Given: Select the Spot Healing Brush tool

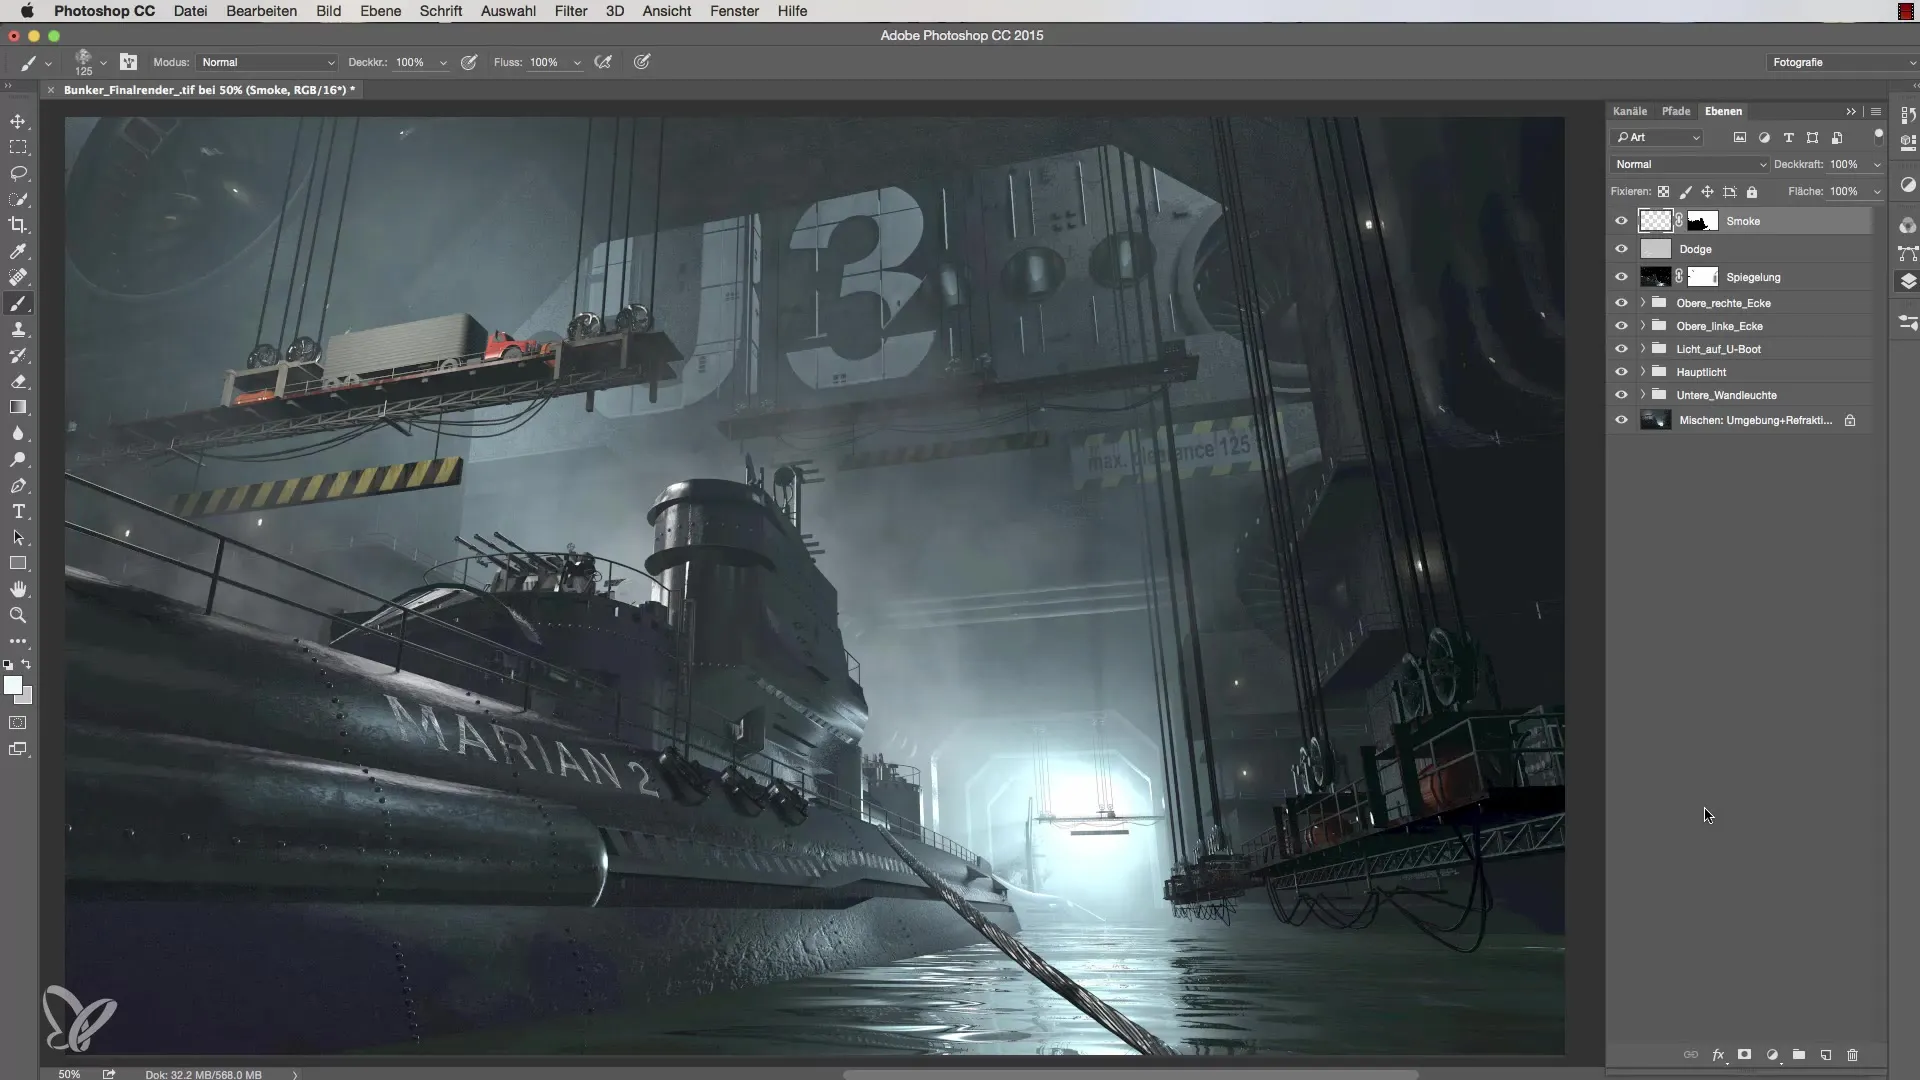Looking at the screenshot, I should [18, 277].
